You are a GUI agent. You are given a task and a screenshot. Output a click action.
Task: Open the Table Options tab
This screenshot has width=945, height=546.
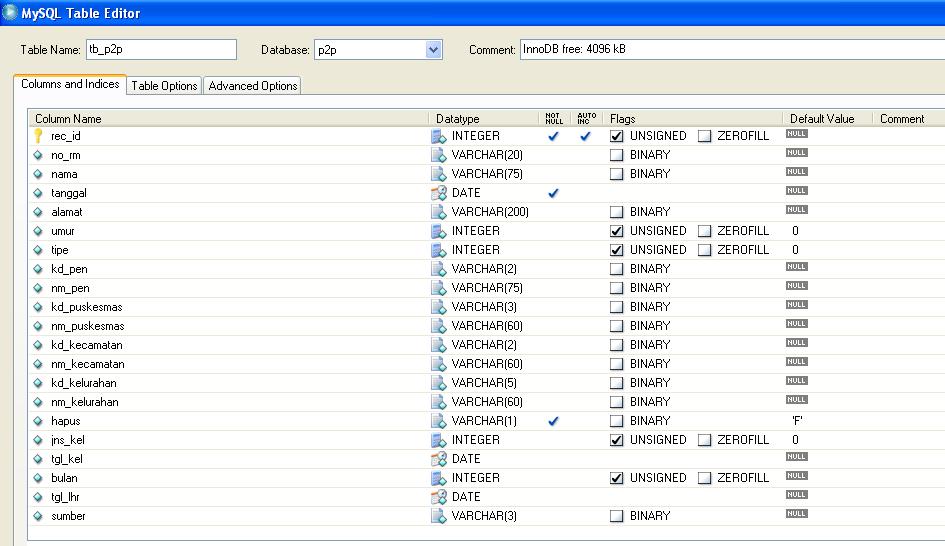pyautogui.click(x=165, y=86)
